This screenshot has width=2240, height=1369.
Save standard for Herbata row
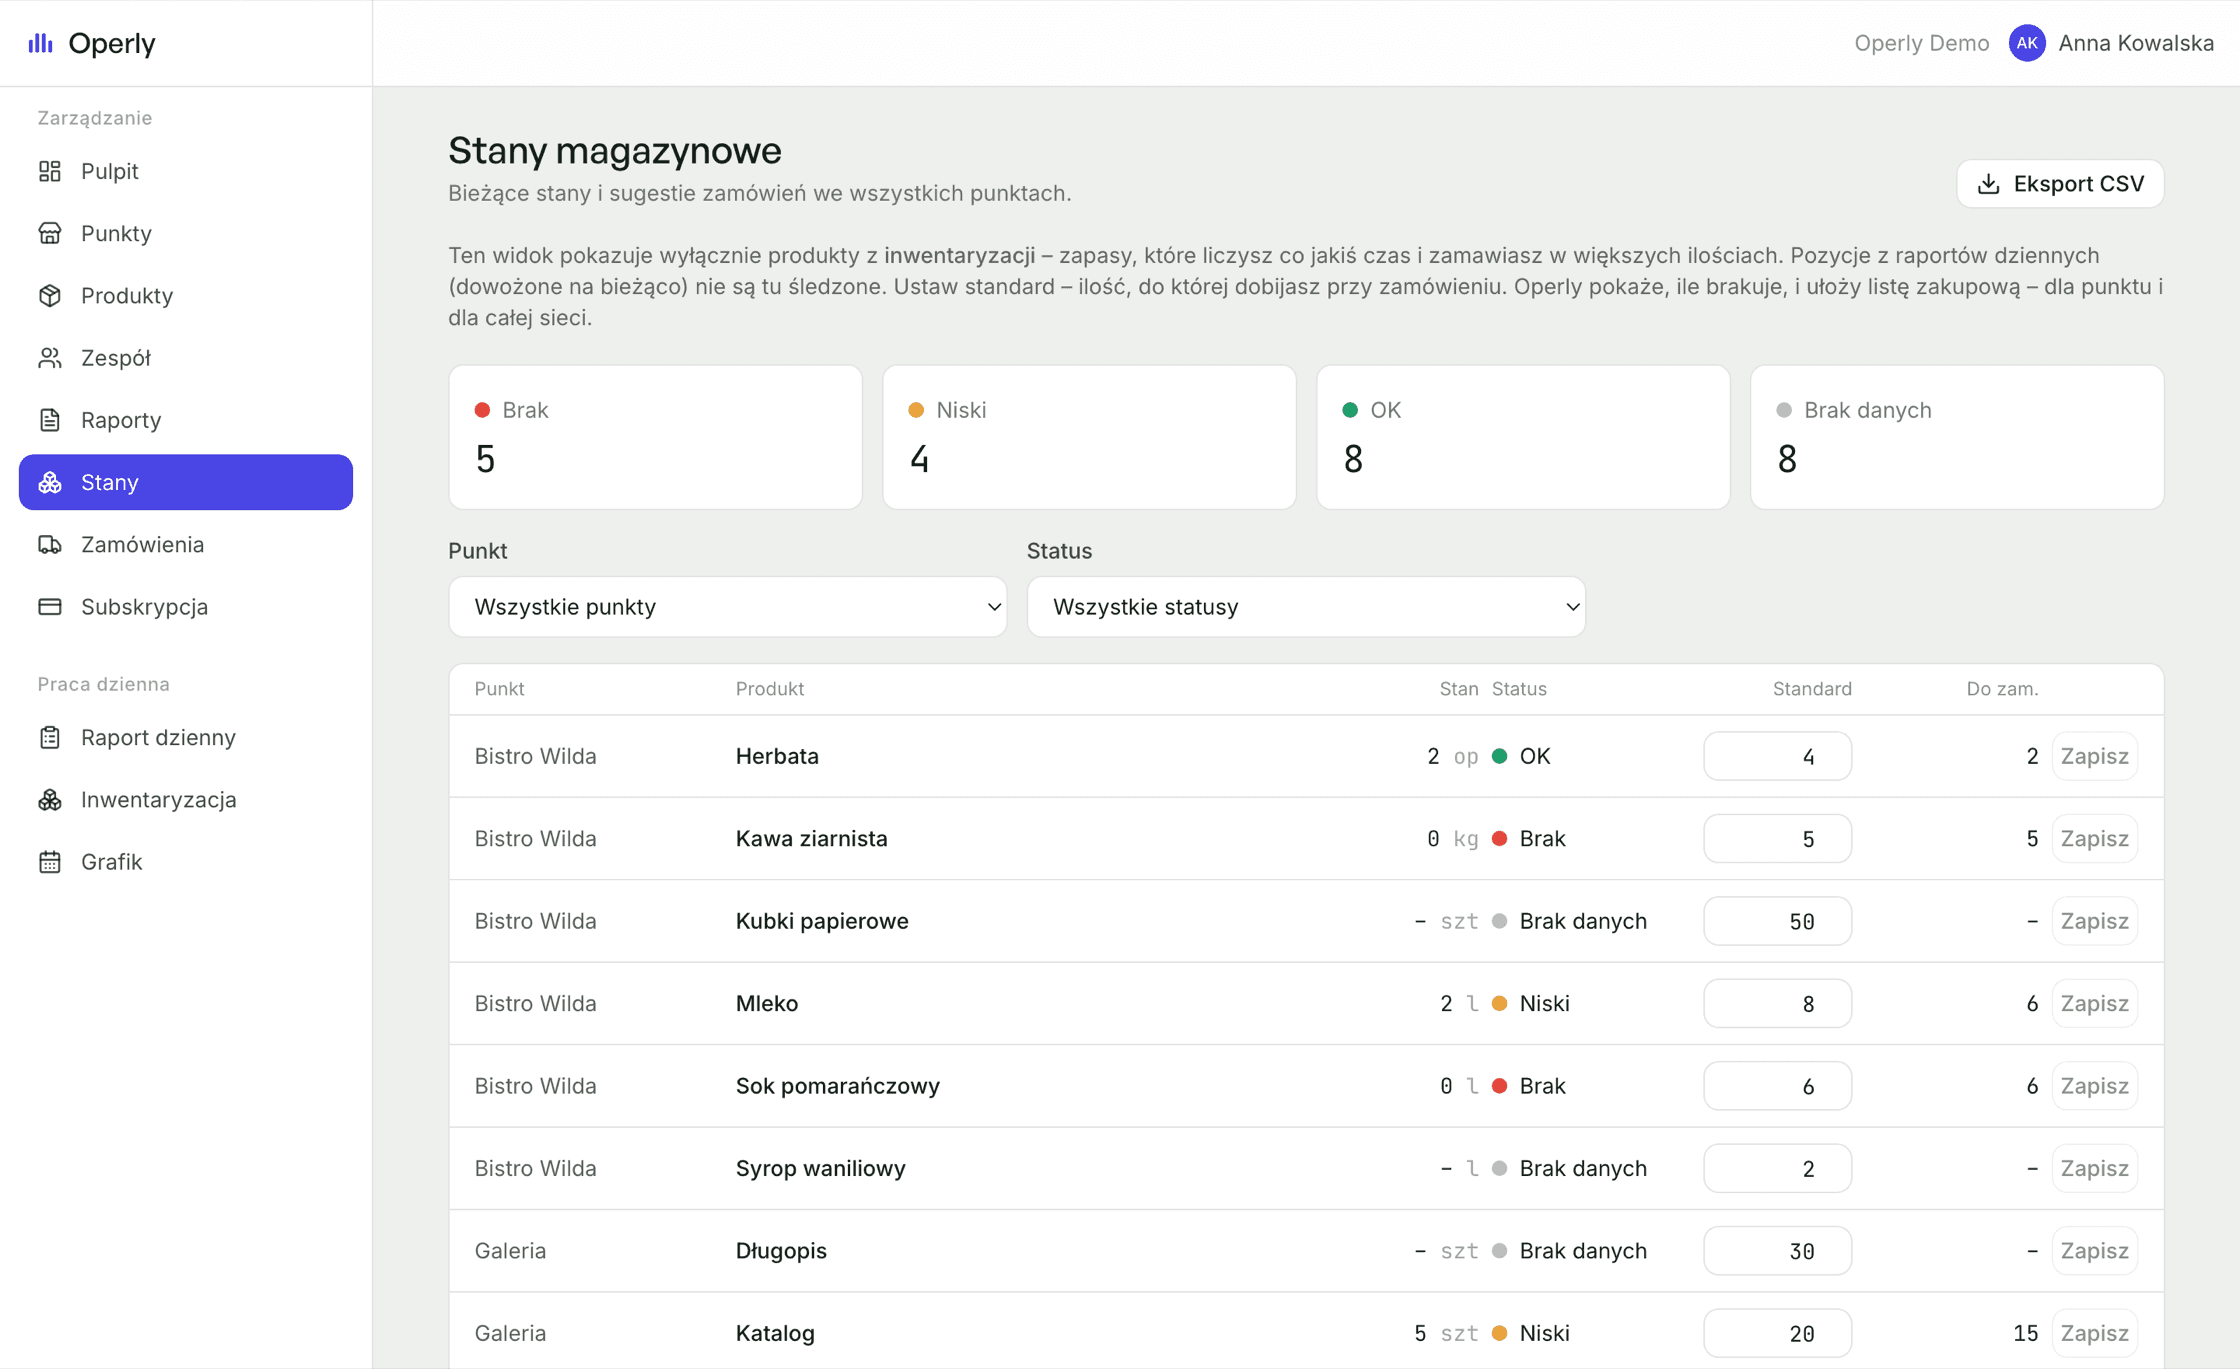pos(2094,756)
